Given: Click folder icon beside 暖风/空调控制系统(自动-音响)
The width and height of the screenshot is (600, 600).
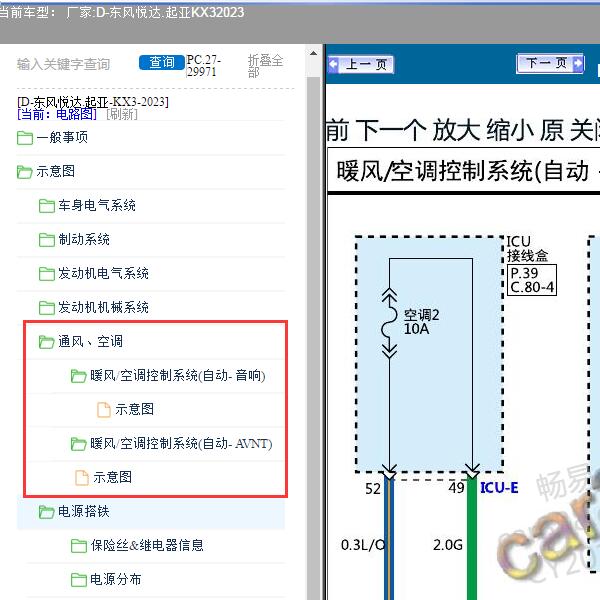Looking at the screenshot, I should click(x=78, y=376).
